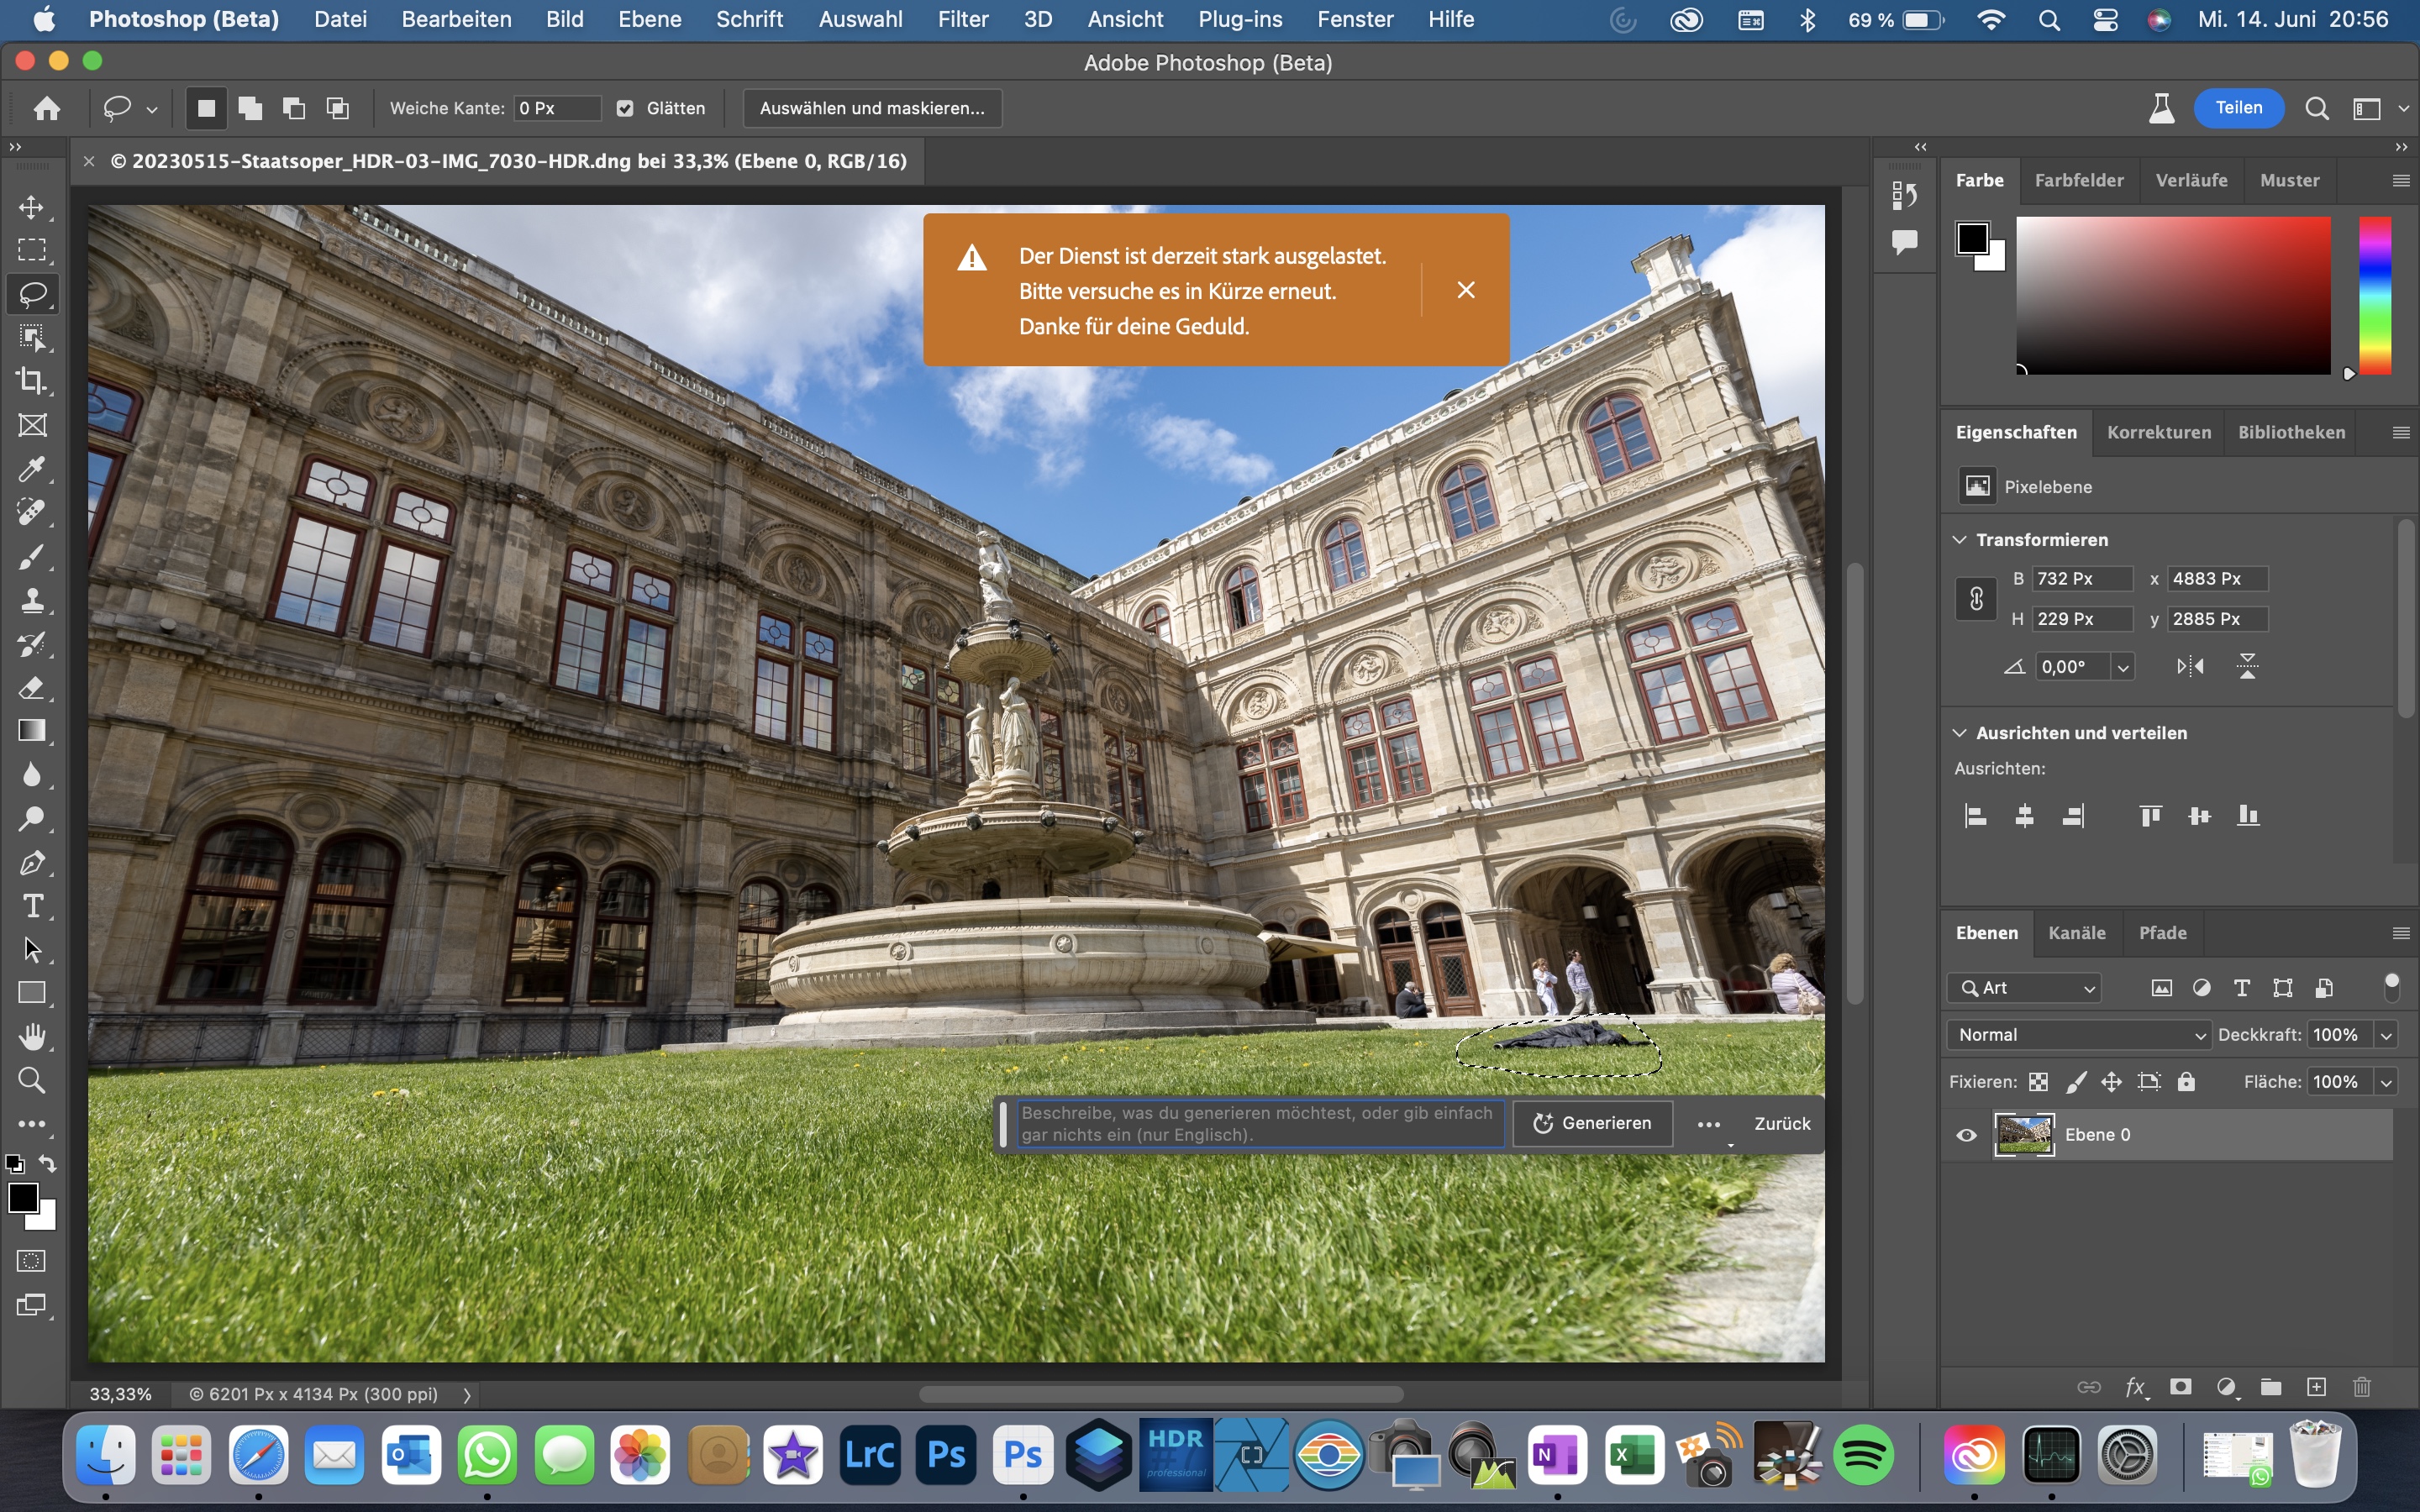Select the Type tool
The height and width of the screenshot is (1512, 2420).
point(33,906)
